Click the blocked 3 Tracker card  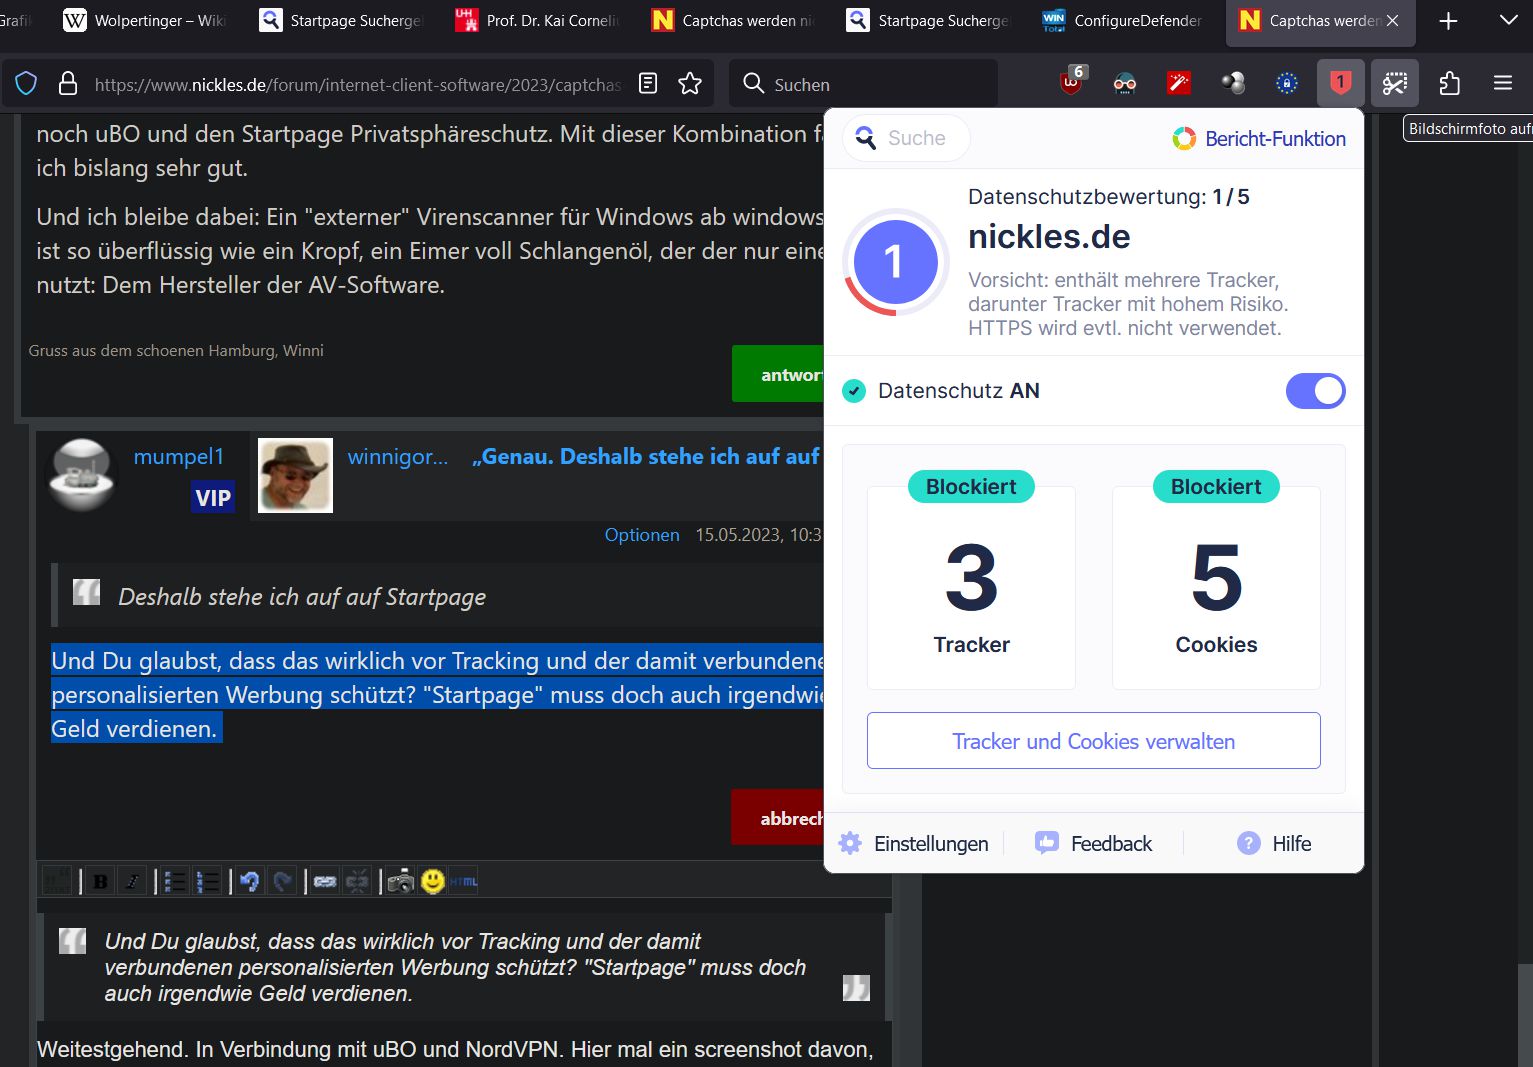(x=971, y=587)
